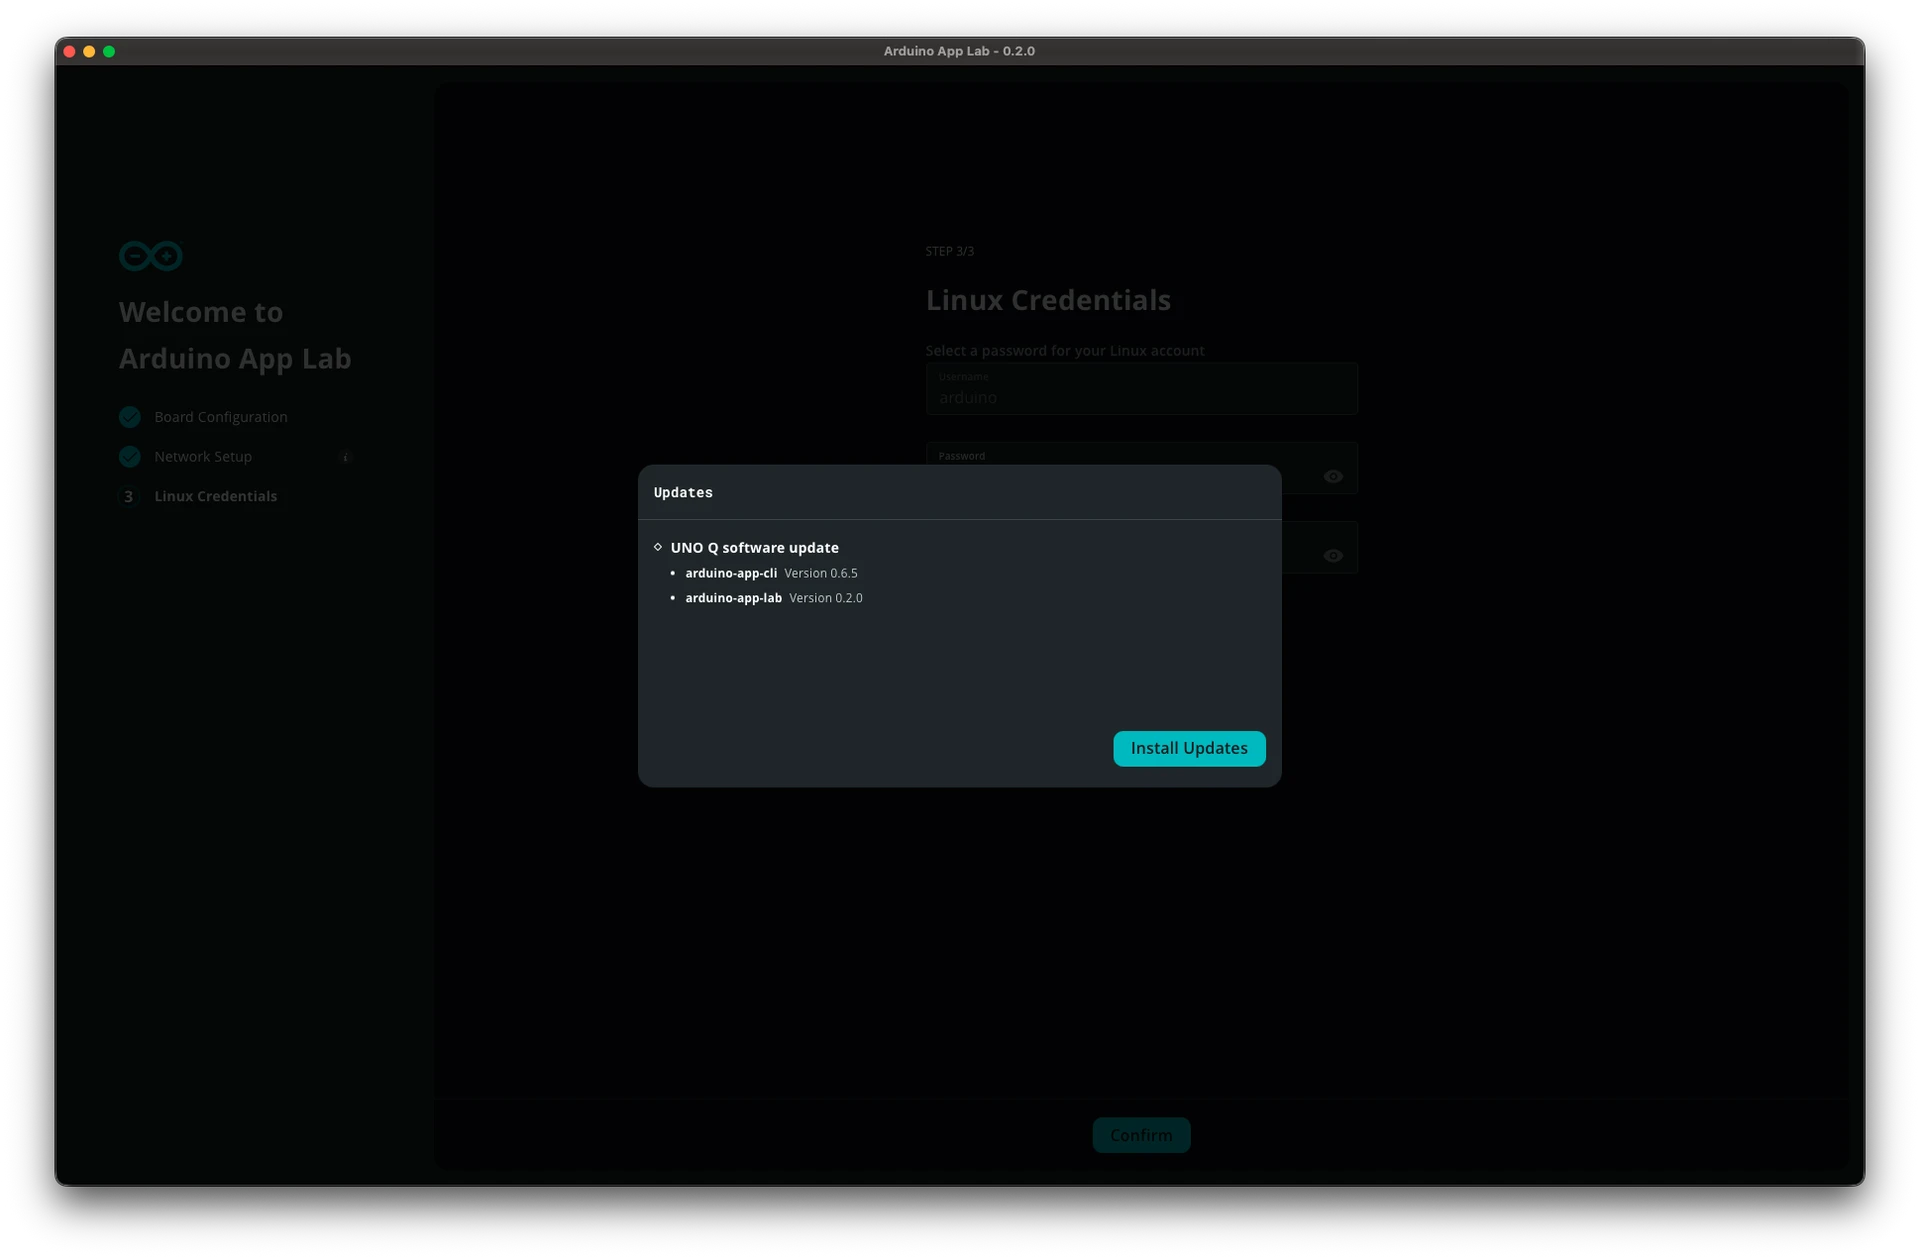Click the green full-screen button in title bar

tap(109, 51)
